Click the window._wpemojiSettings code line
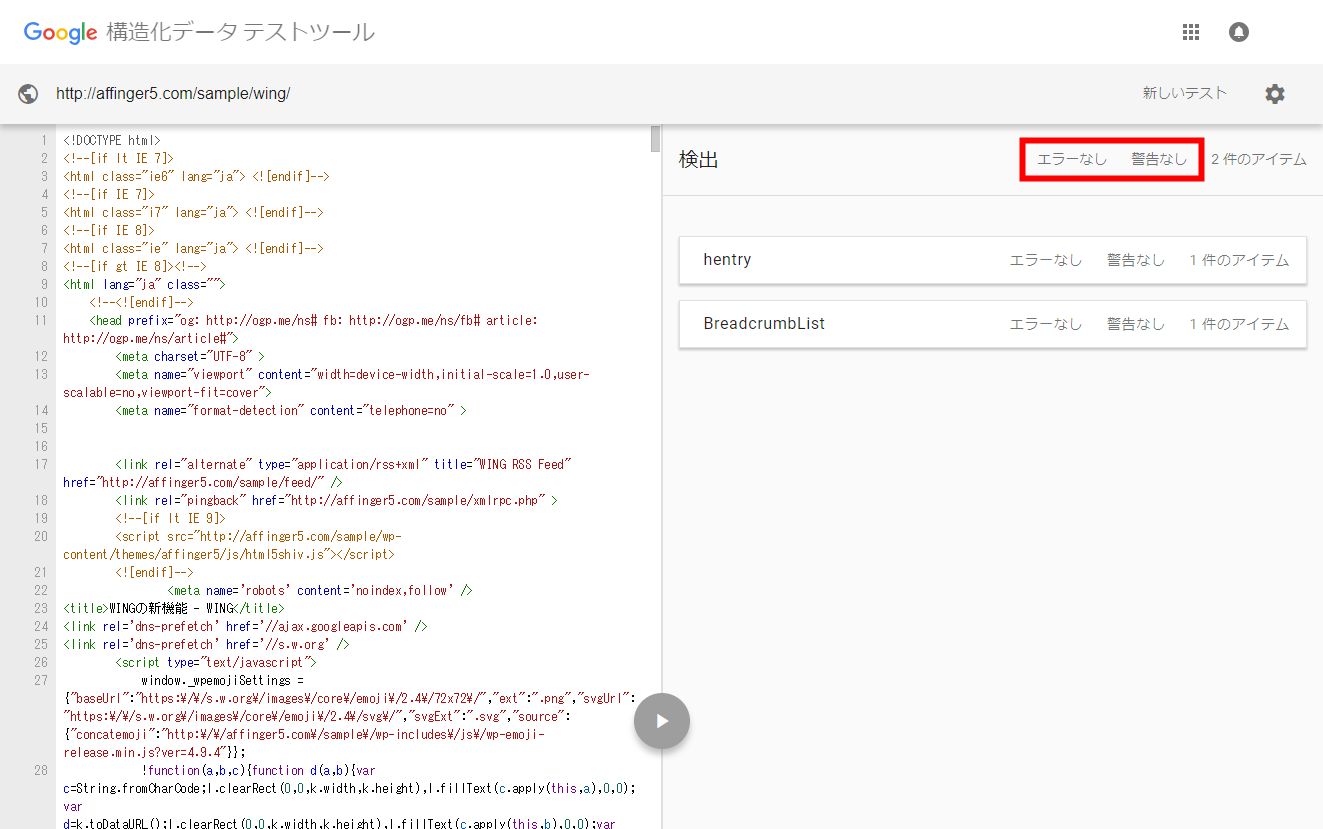 [x=222, y=680]
